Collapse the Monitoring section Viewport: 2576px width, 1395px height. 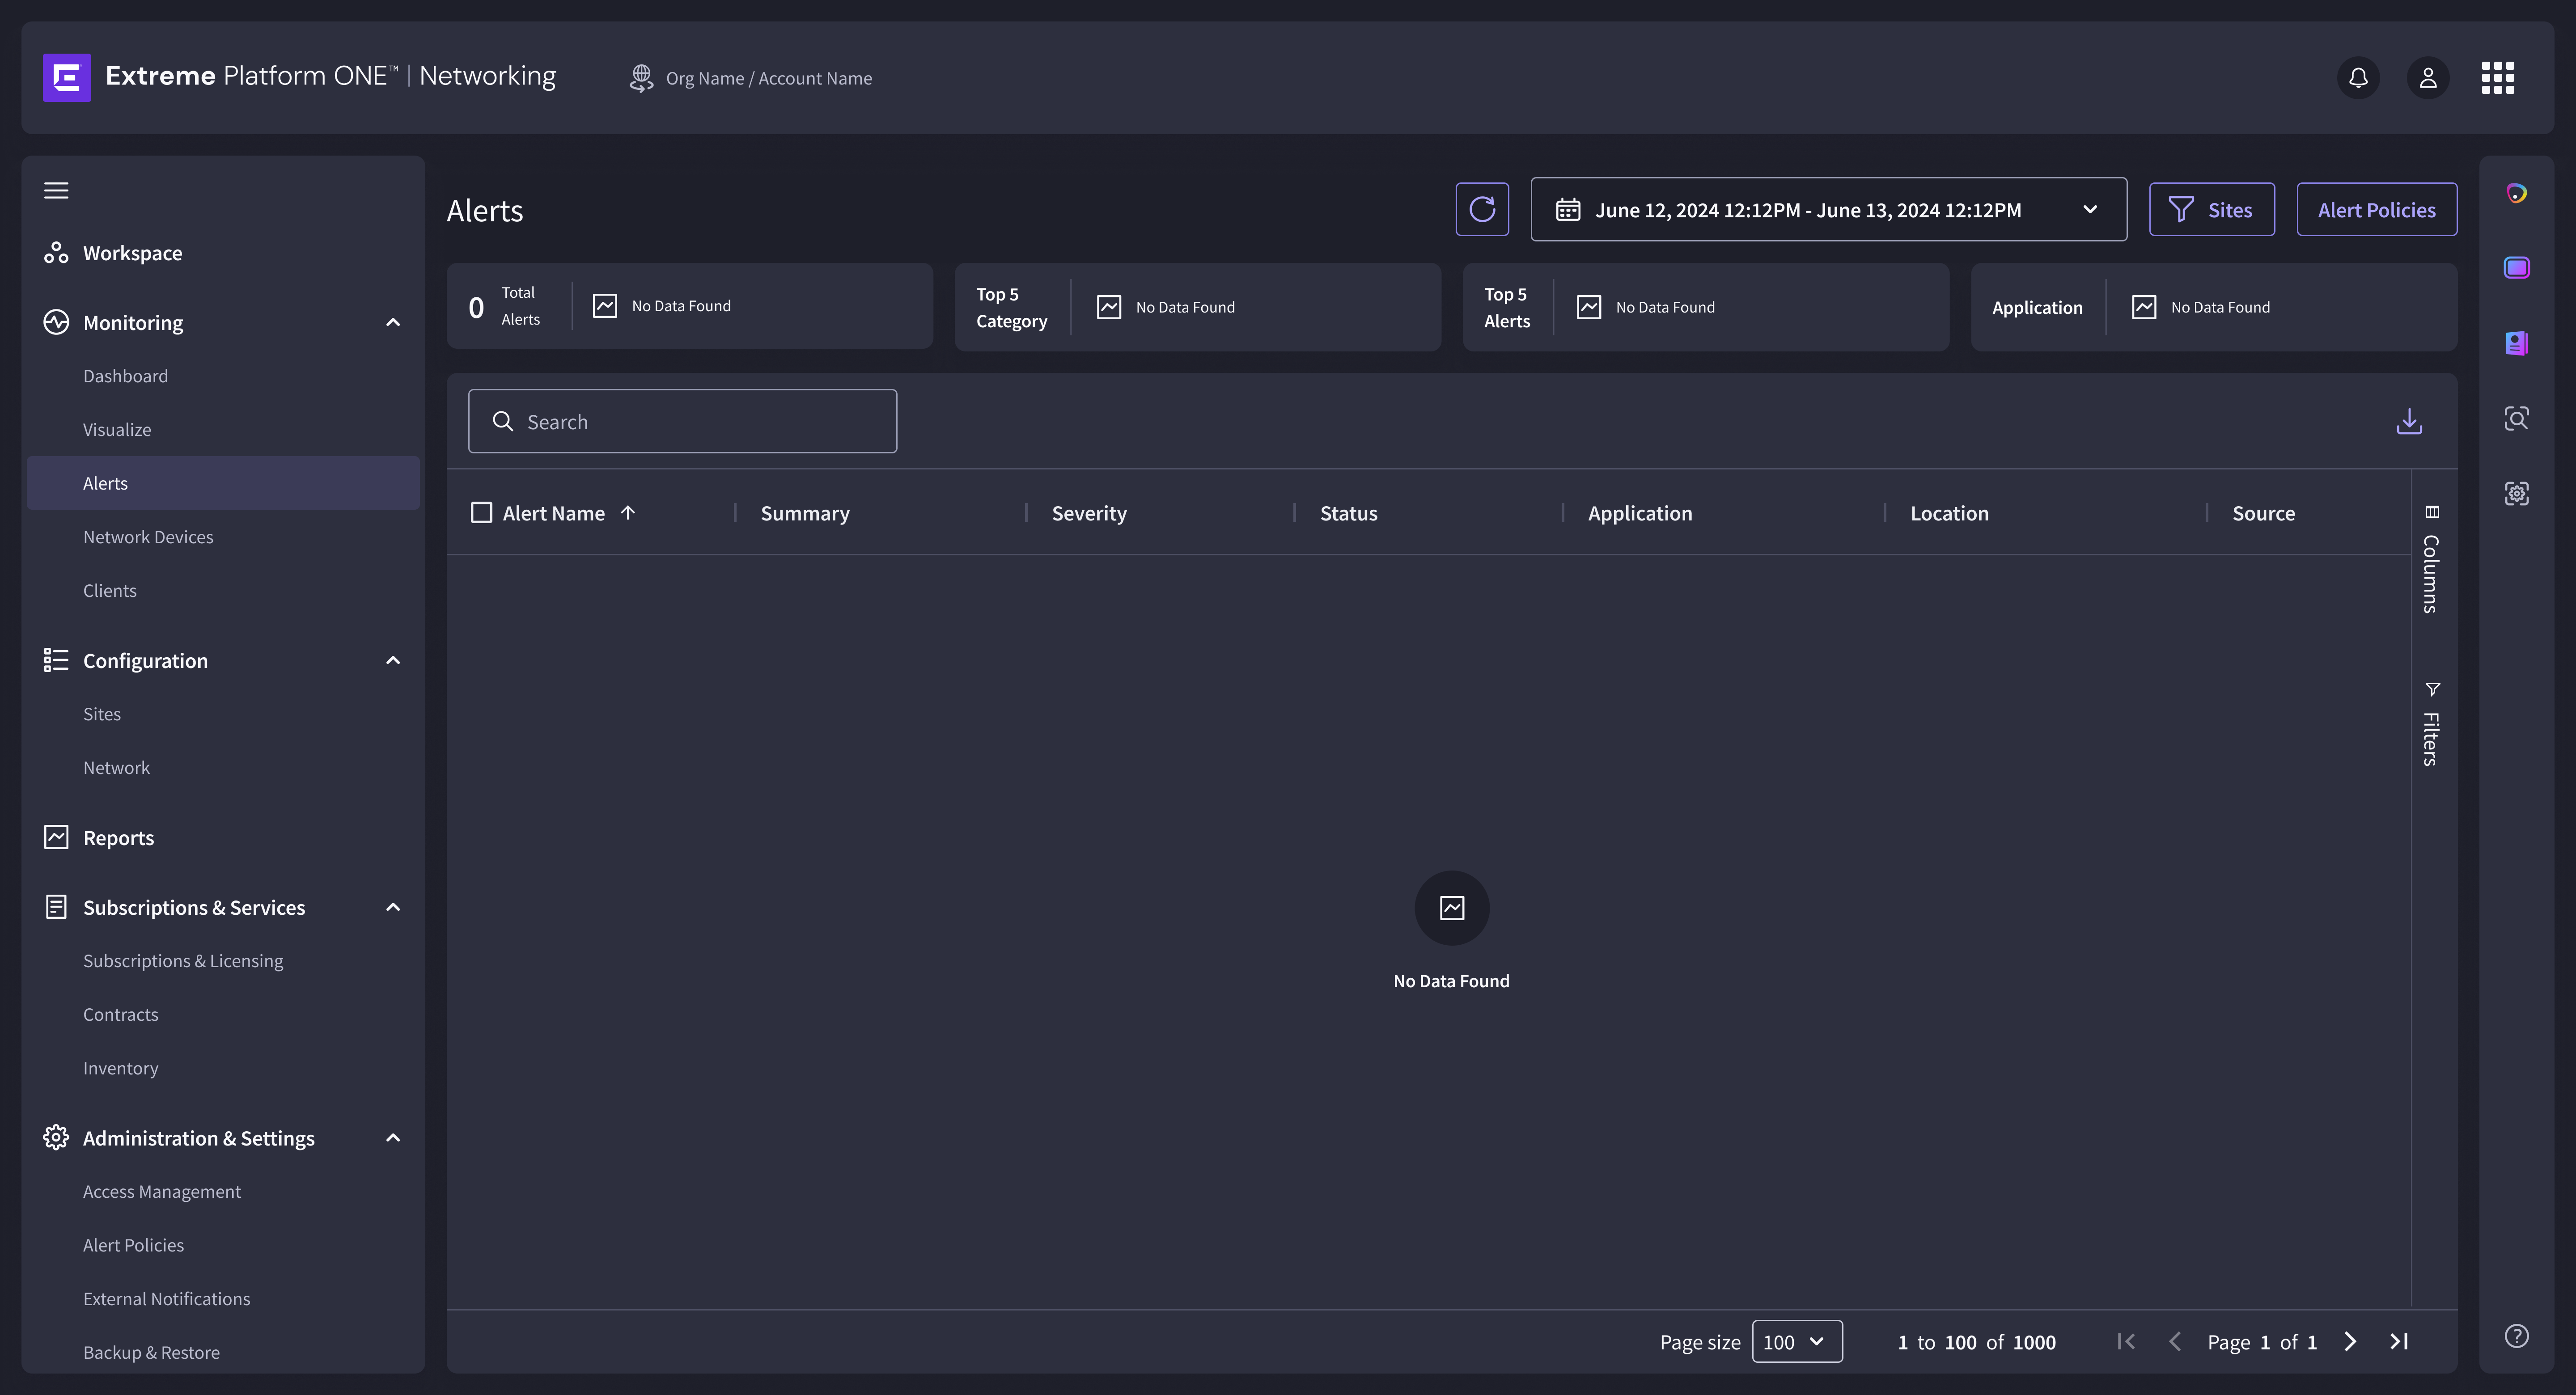pyautogui.click(x=393, y=322)
